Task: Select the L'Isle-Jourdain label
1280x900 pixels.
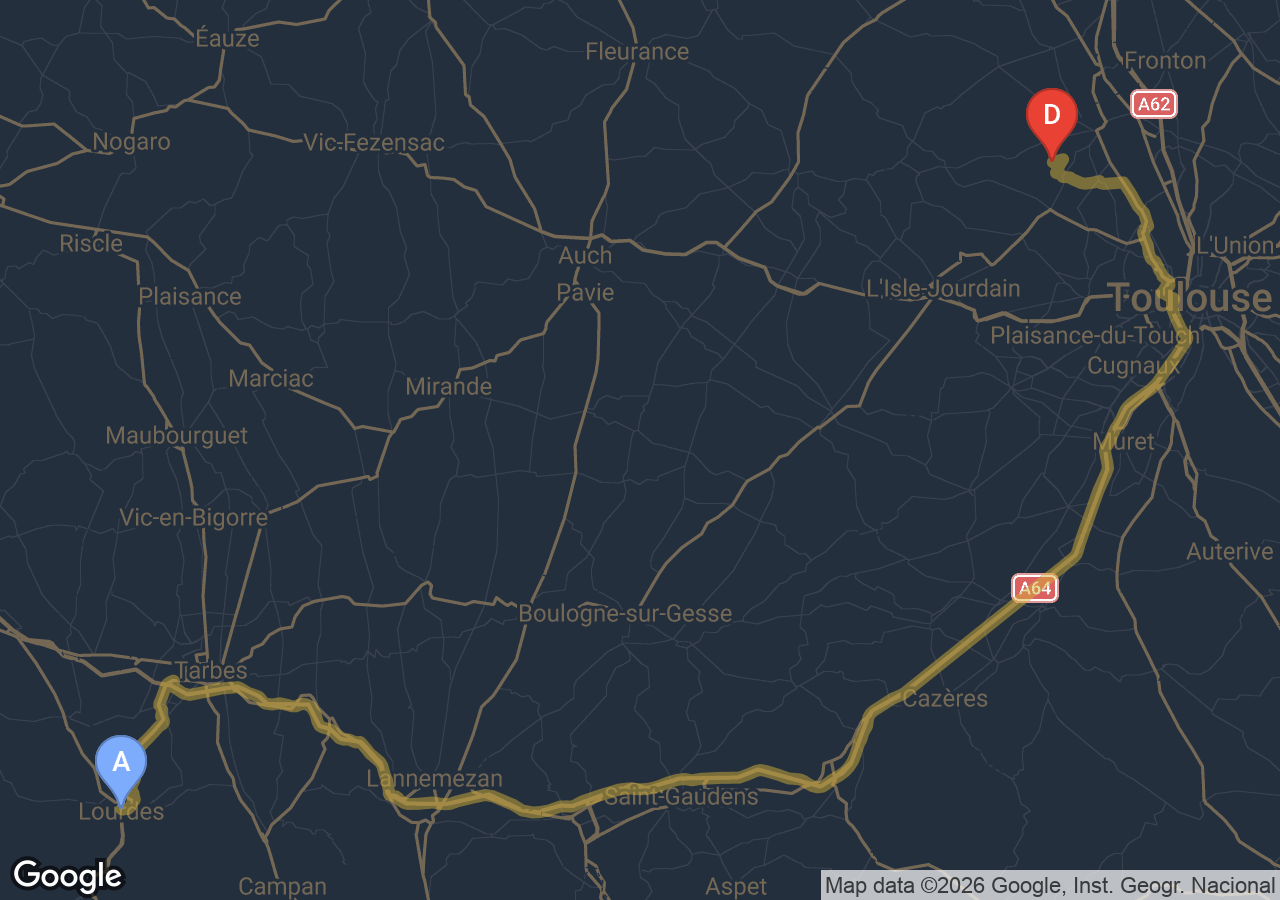Action: [943, 289]
